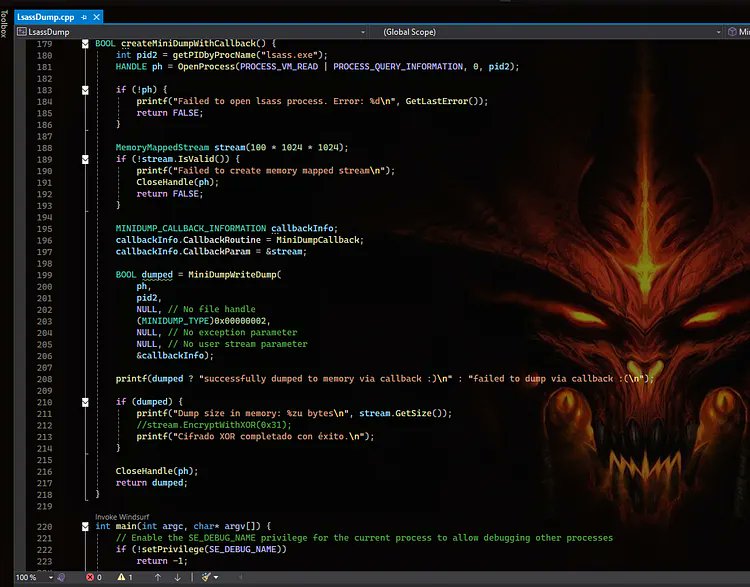
Task: Show the warnings via yellow warning icon
Action: click(125, 577)
